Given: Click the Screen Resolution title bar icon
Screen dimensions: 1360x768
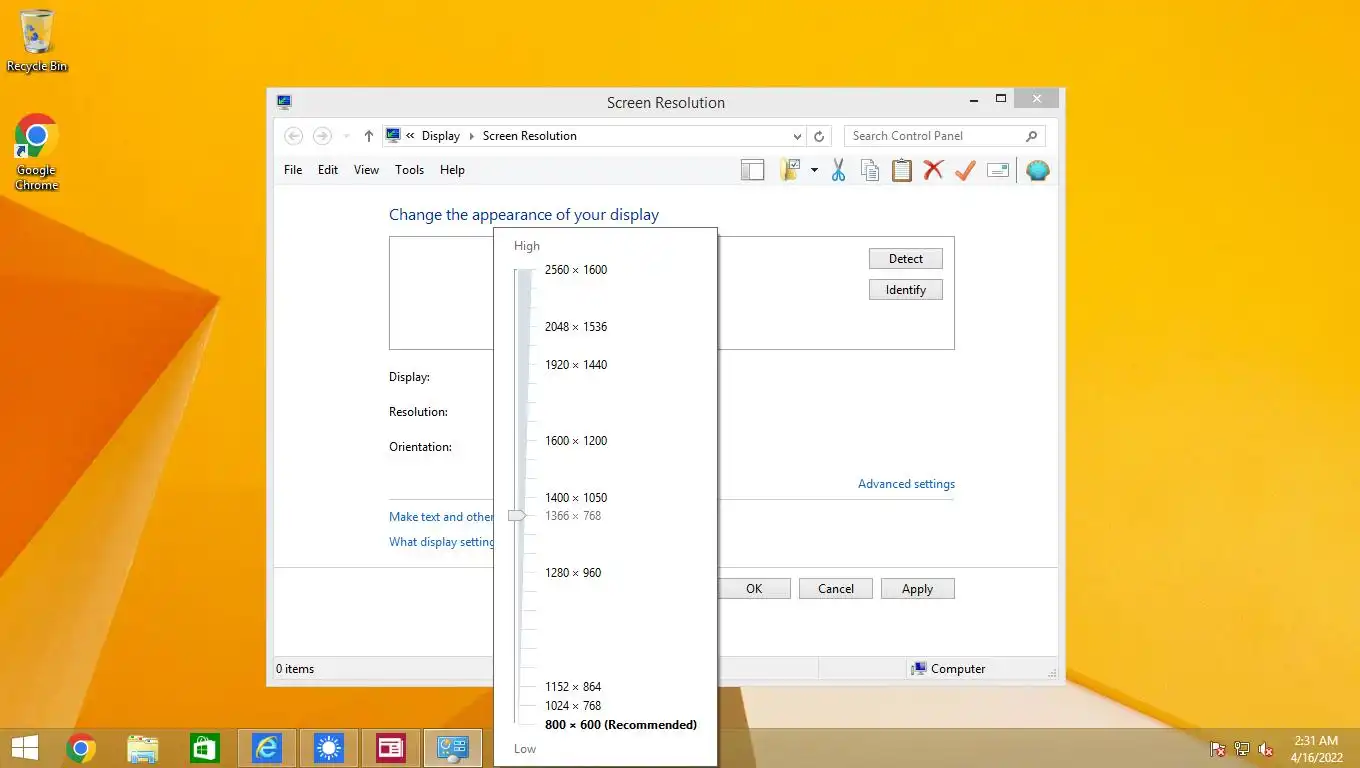Looking at the screenshot, I should [x=284, y=102].
